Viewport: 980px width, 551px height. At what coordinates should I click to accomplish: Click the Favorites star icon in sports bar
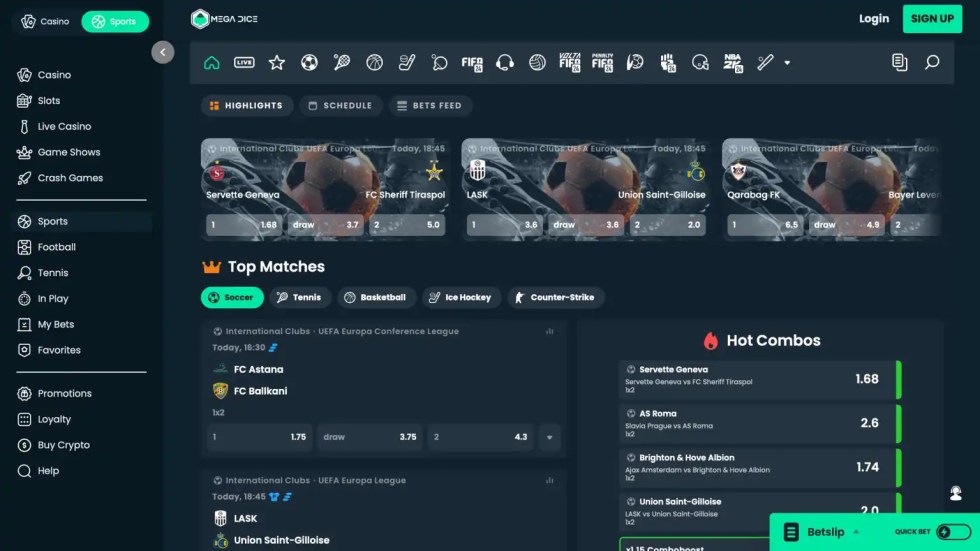[277, 62]
